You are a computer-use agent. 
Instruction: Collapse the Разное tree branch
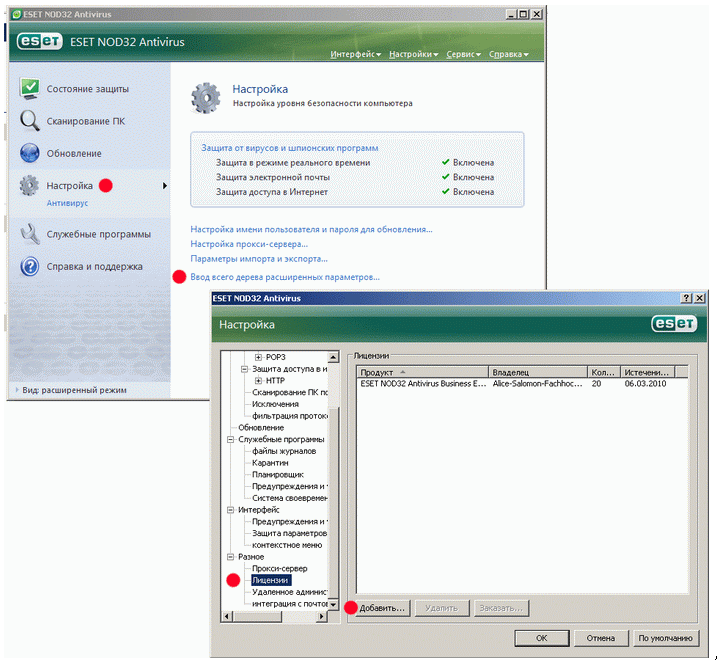pos(231,557)
